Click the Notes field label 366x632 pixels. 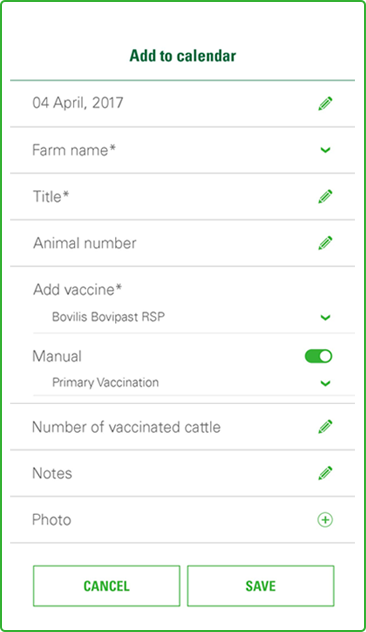click(52, 473)
